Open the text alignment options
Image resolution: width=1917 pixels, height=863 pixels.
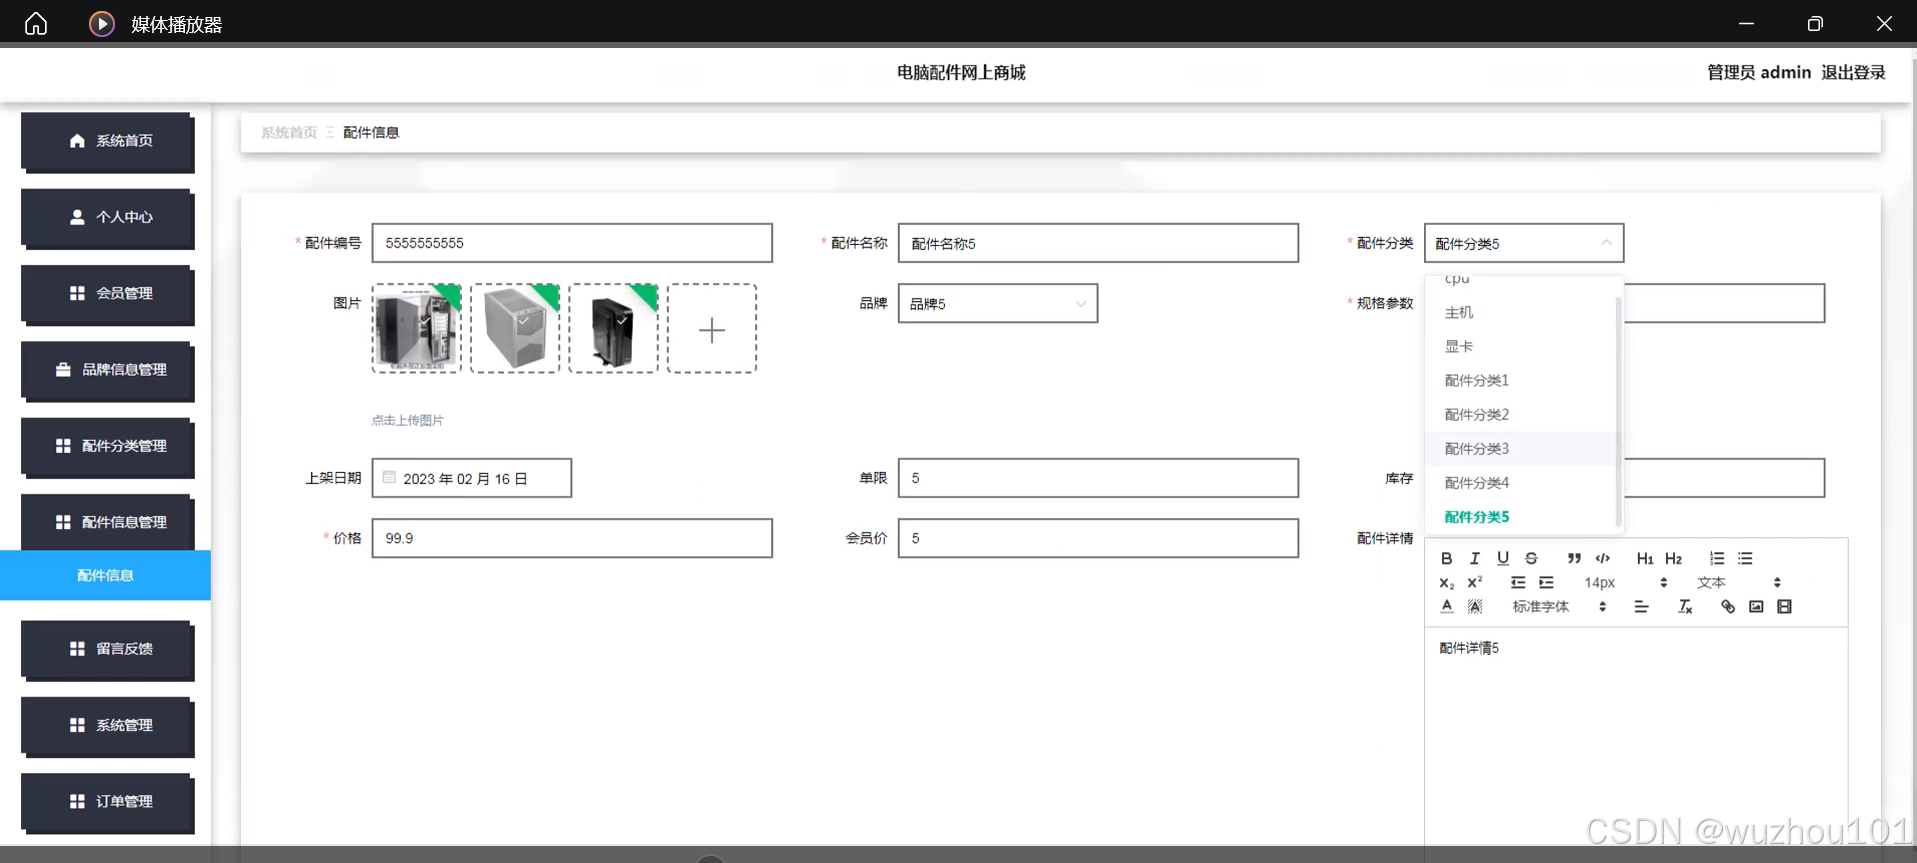tap(1641, 606)
